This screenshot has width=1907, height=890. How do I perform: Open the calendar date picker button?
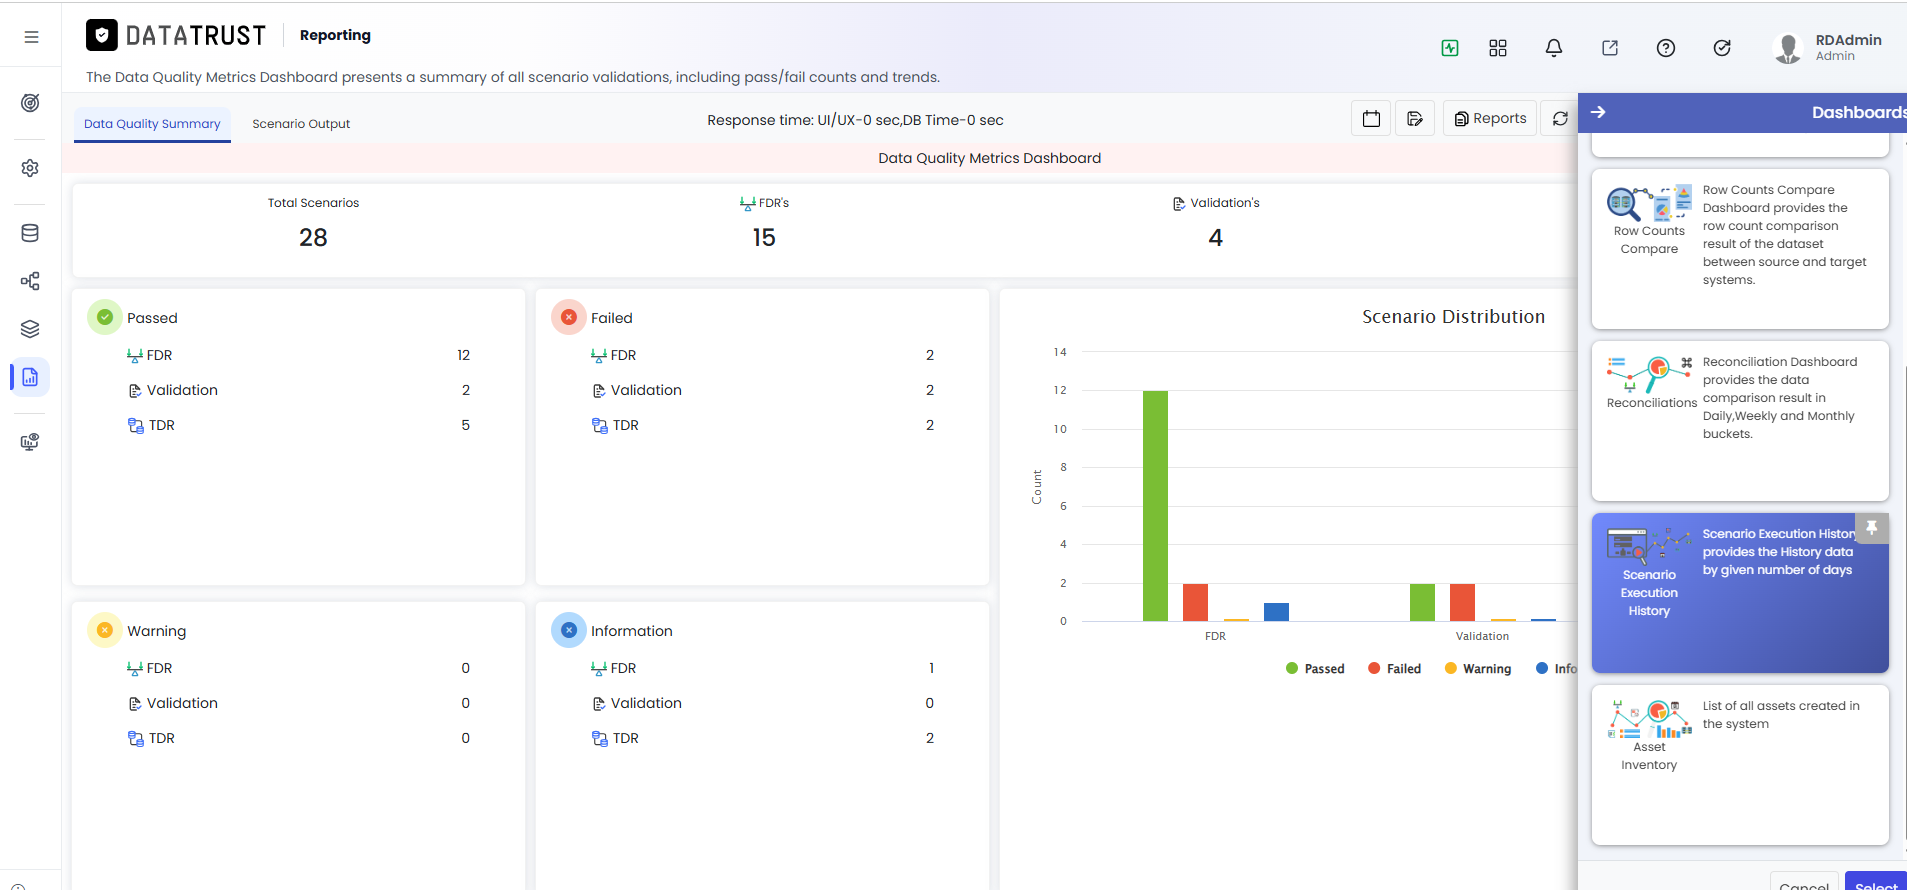pyautogui.click(x=1371, y=118)
